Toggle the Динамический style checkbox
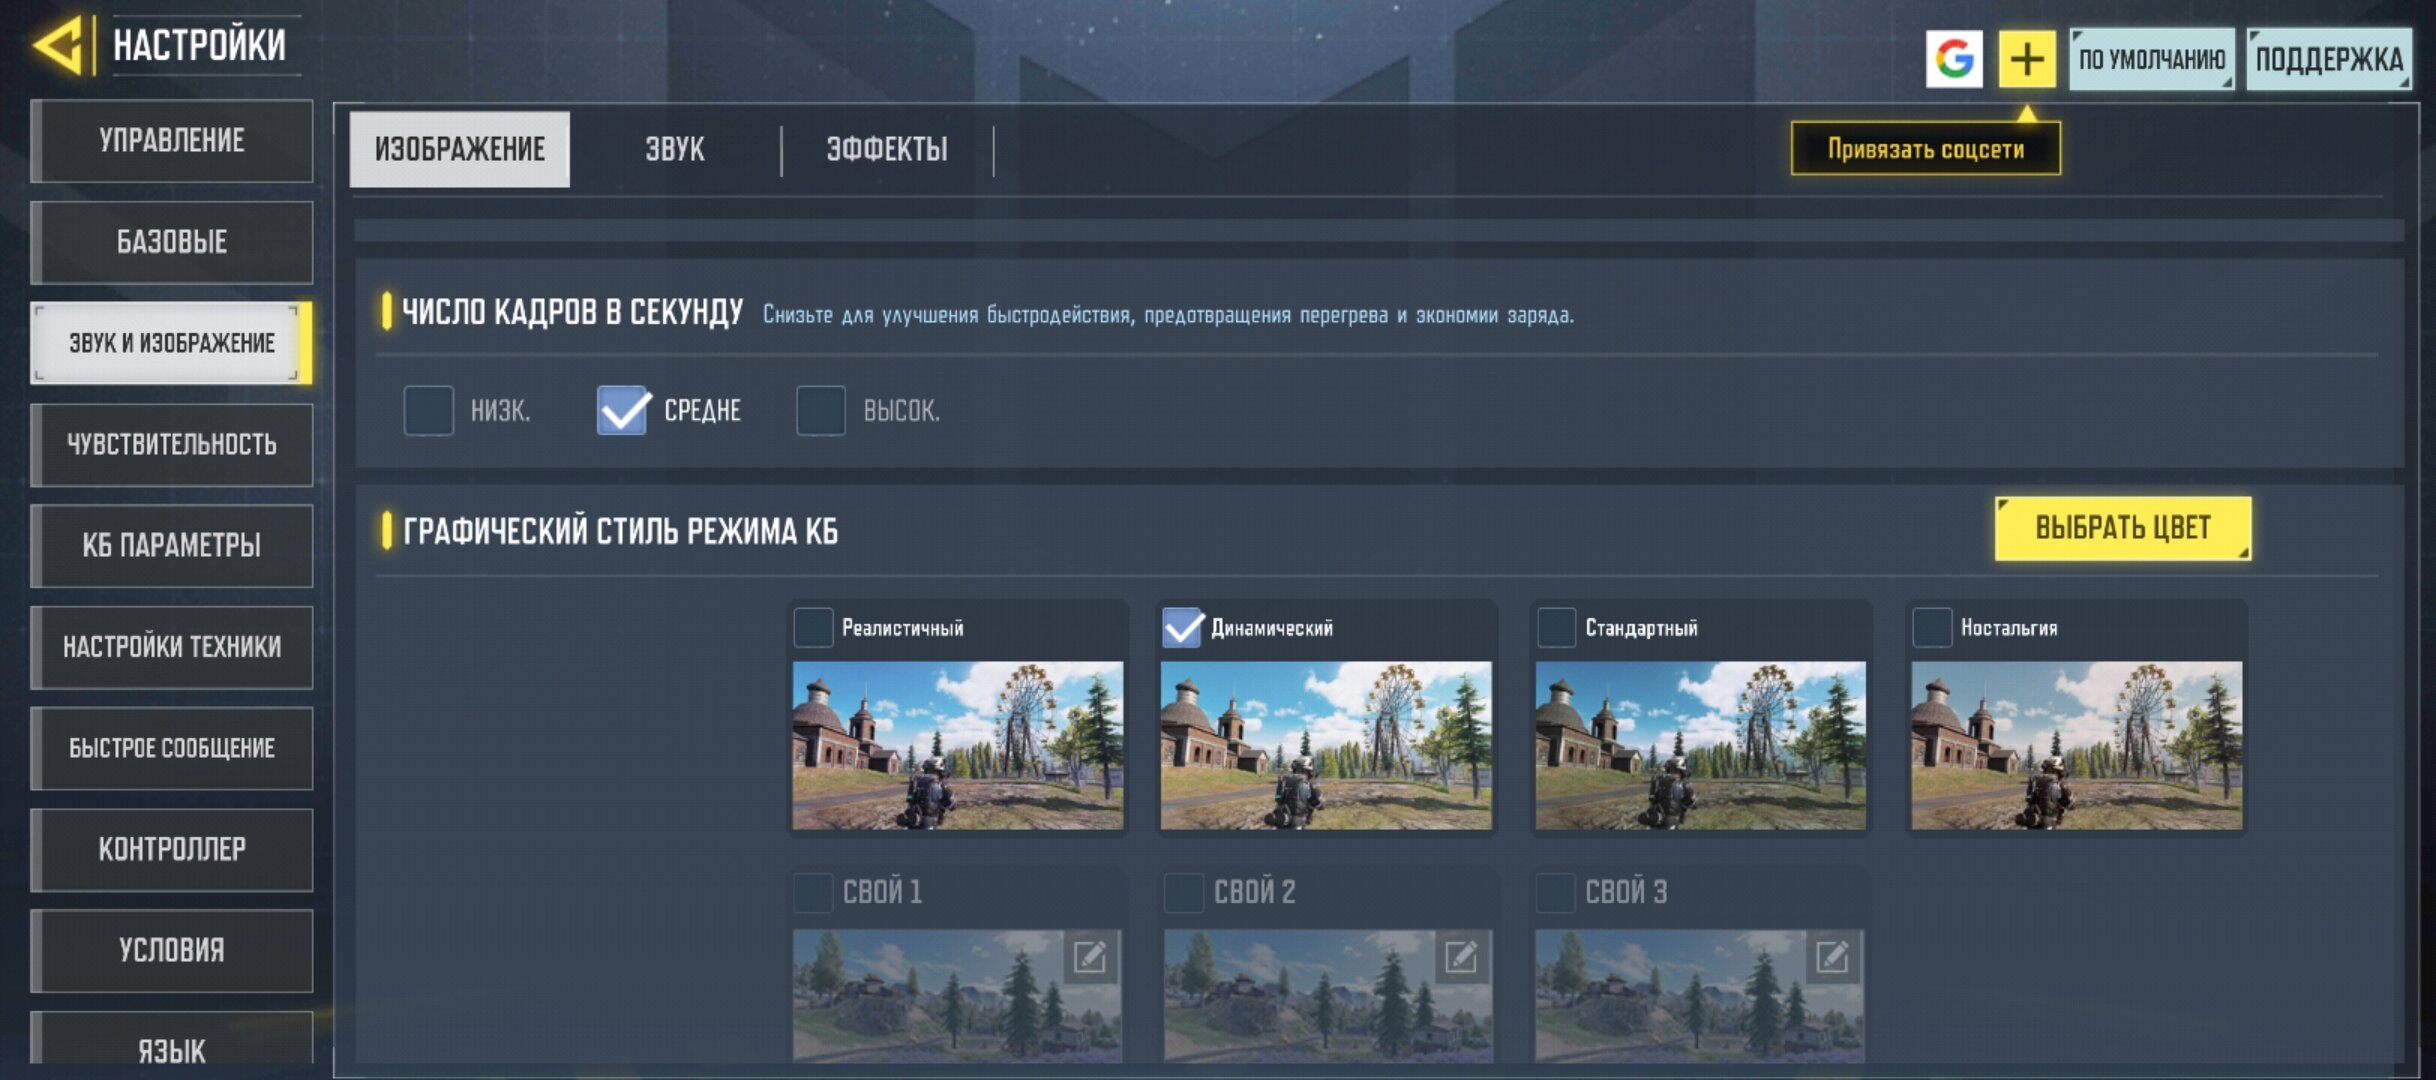 pyautogui.click(x=1182, y=627)
